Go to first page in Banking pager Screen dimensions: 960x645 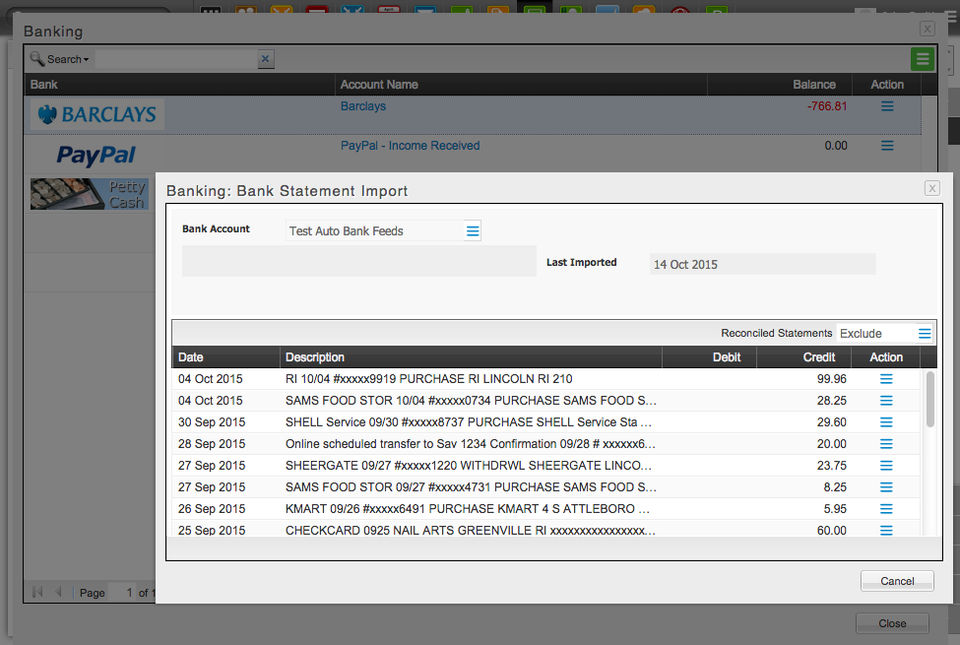(37, 592)
